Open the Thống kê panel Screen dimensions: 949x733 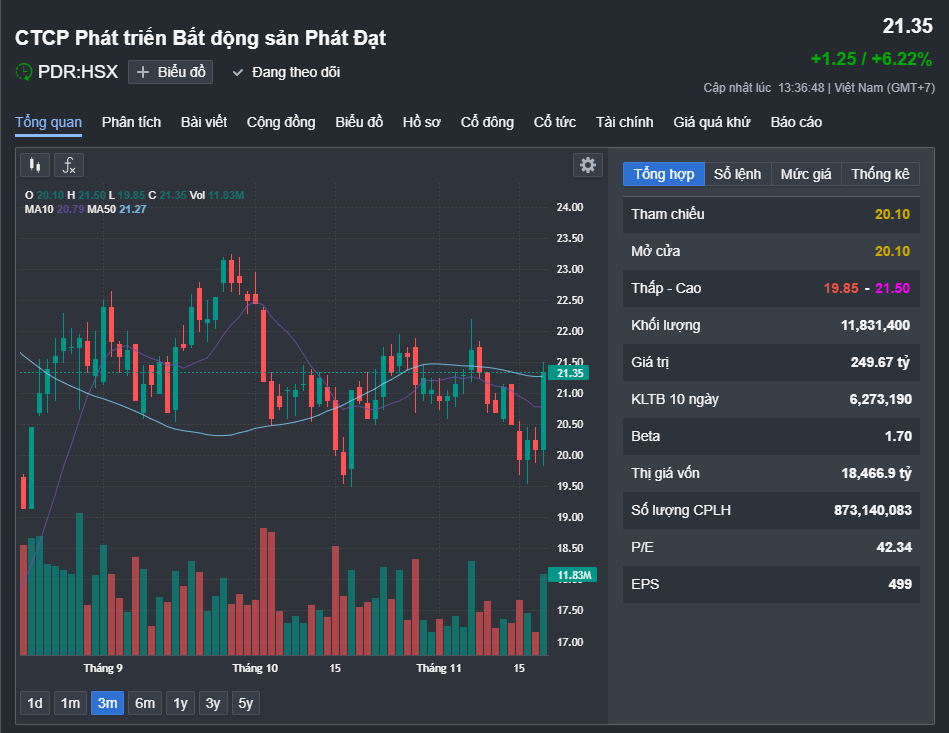click(880, 174)
